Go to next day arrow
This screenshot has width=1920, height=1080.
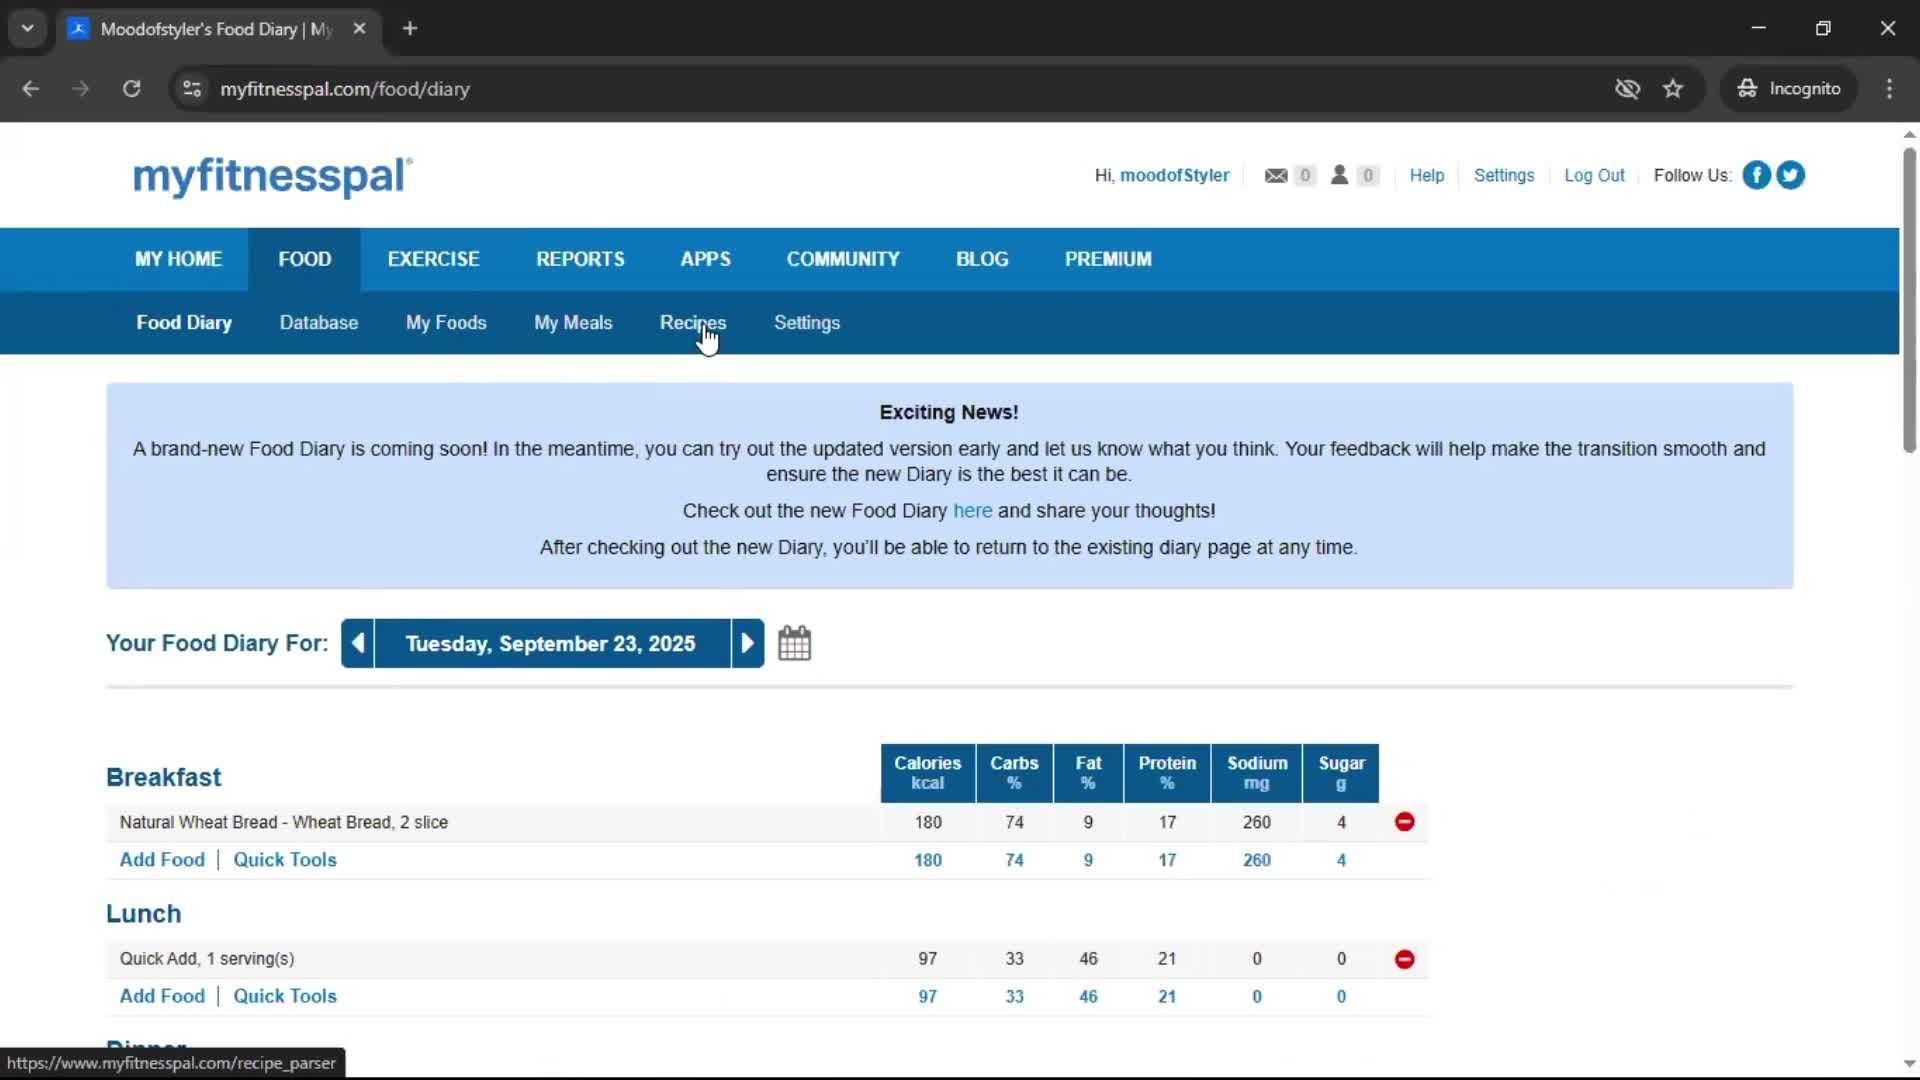tap(747, 644)
